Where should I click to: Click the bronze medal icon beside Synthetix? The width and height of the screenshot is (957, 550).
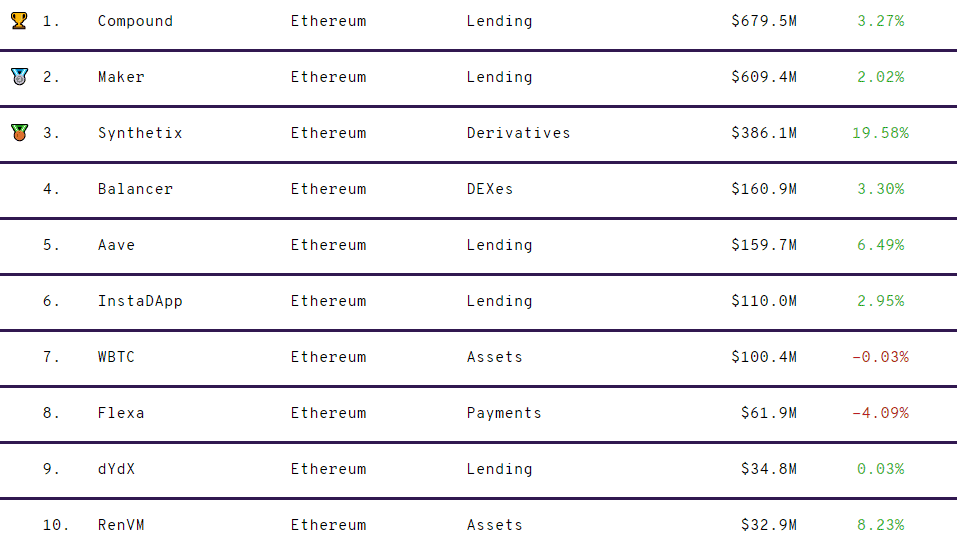pos(19,132)
